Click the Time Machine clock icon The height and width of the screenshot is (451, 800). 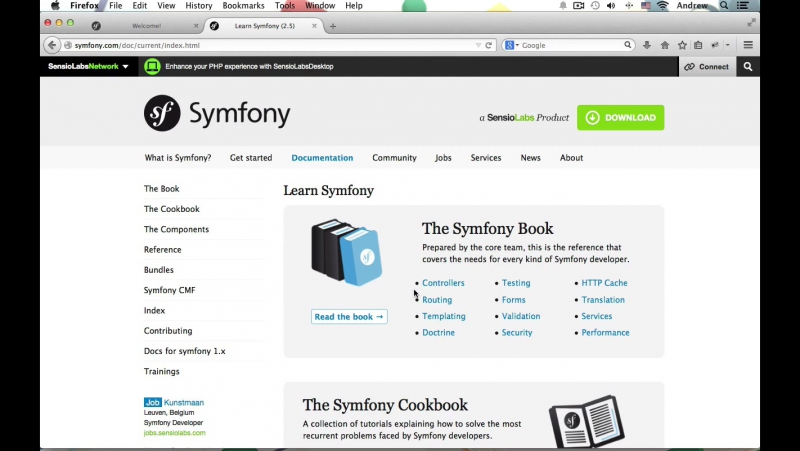click(x=595, y=6)
